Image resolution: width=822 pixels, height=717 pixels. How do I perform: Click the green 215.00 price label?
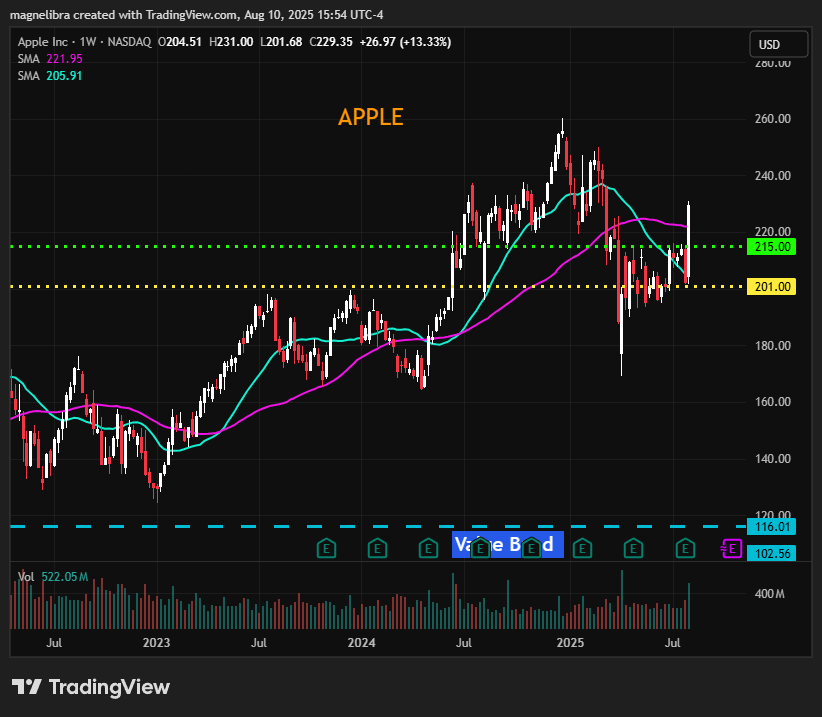[x=772, y=246]
